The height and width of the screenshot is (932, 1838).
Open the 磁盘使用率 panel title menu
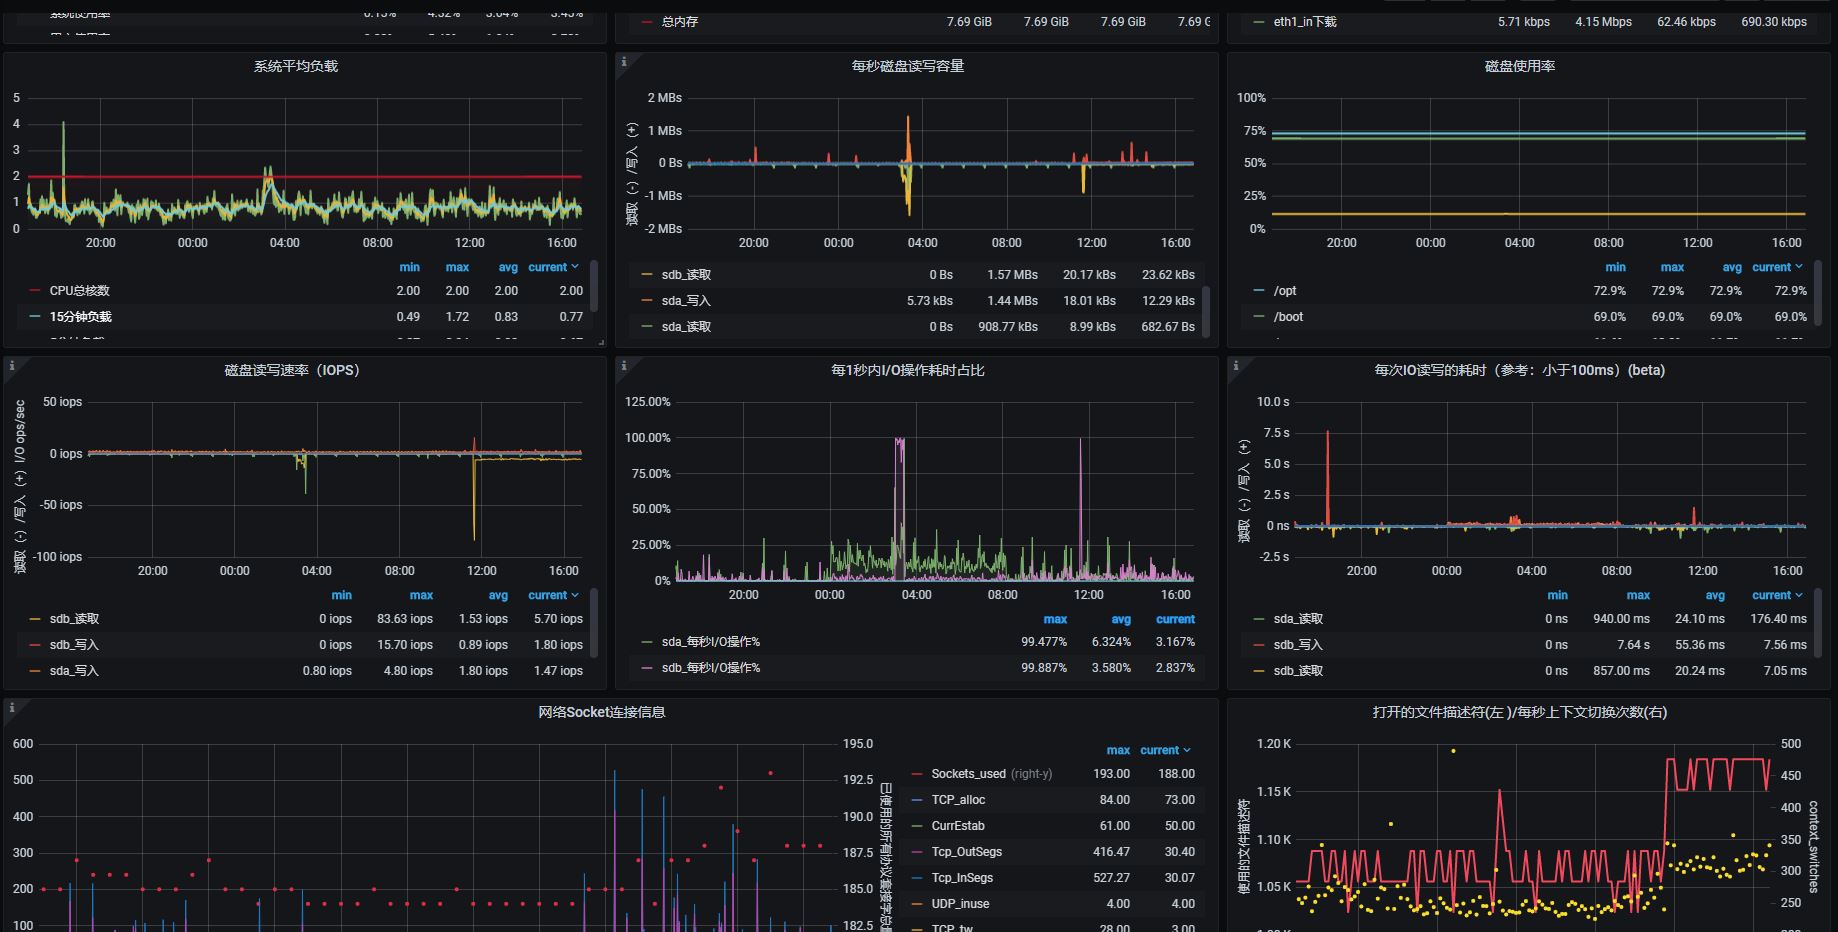pos(1520,66)
